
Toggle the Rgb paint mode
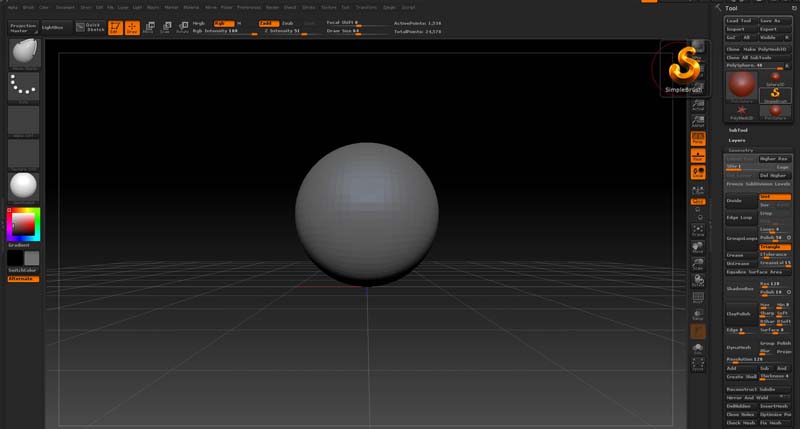(223, 23)
